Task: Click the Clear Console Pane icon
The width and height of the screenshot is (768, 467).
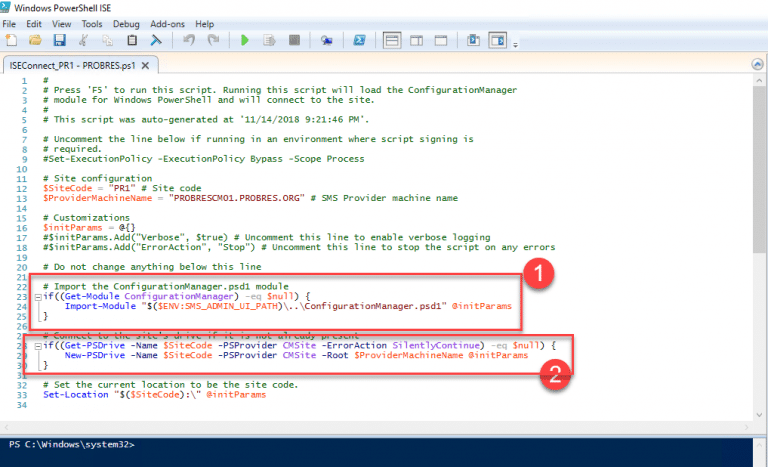Action: point(155,40)
